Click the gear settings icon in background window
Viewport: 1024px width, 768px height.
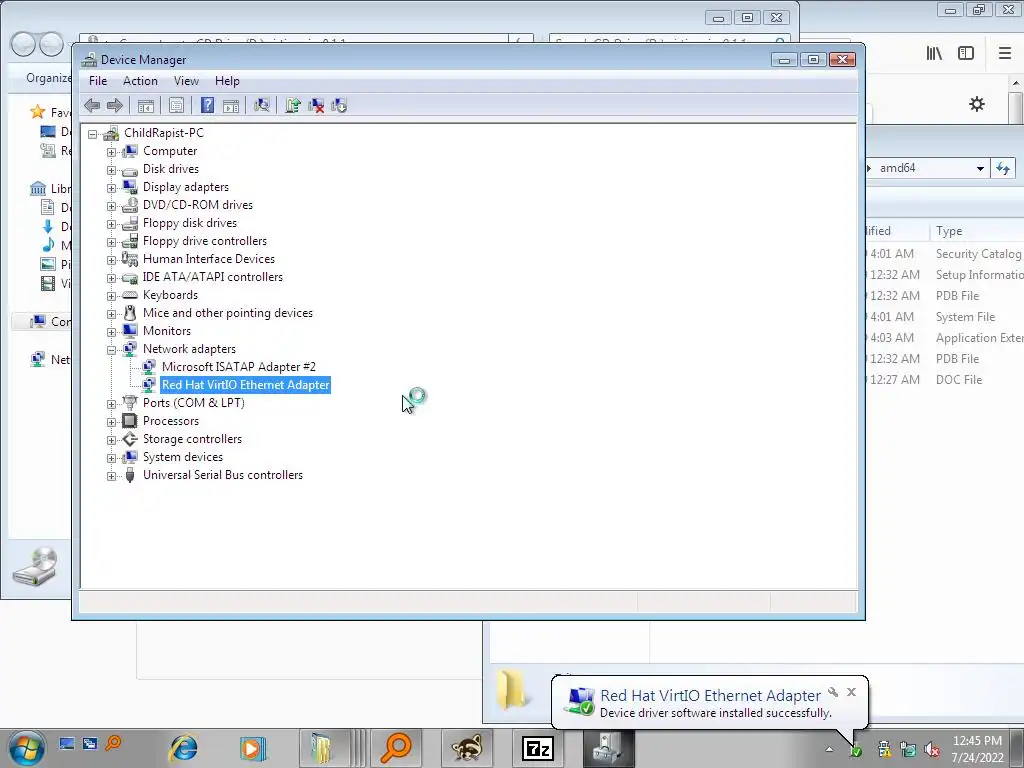977,104
